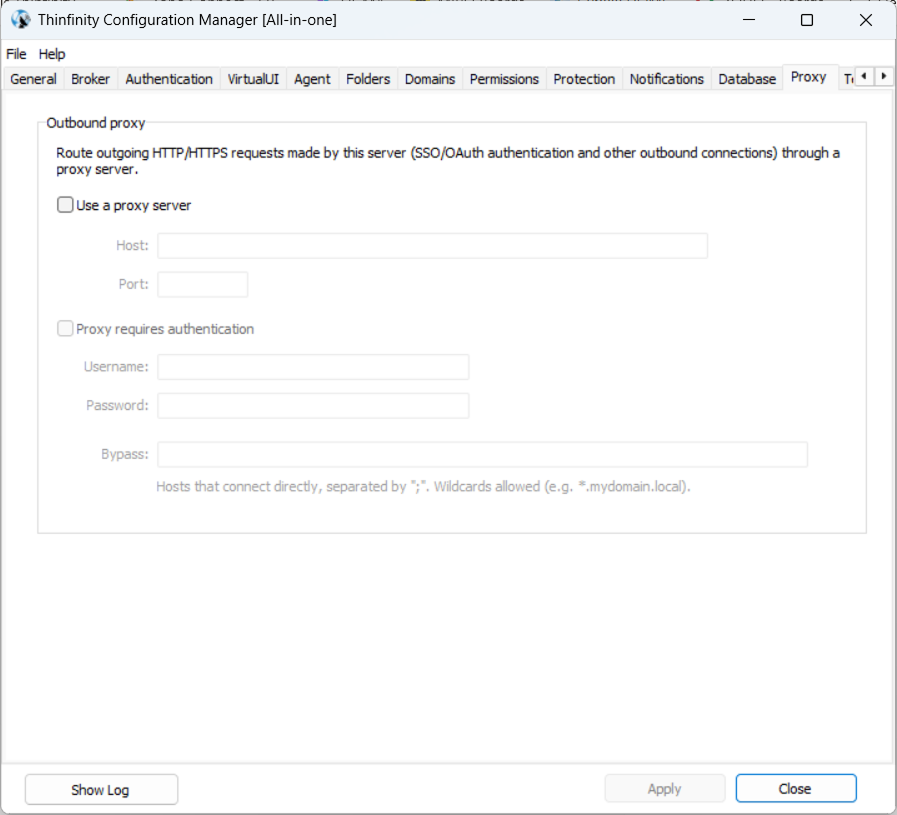
Task: Switch to the Notifications tab
Action: pyautogui.click(x=666, y=79)
